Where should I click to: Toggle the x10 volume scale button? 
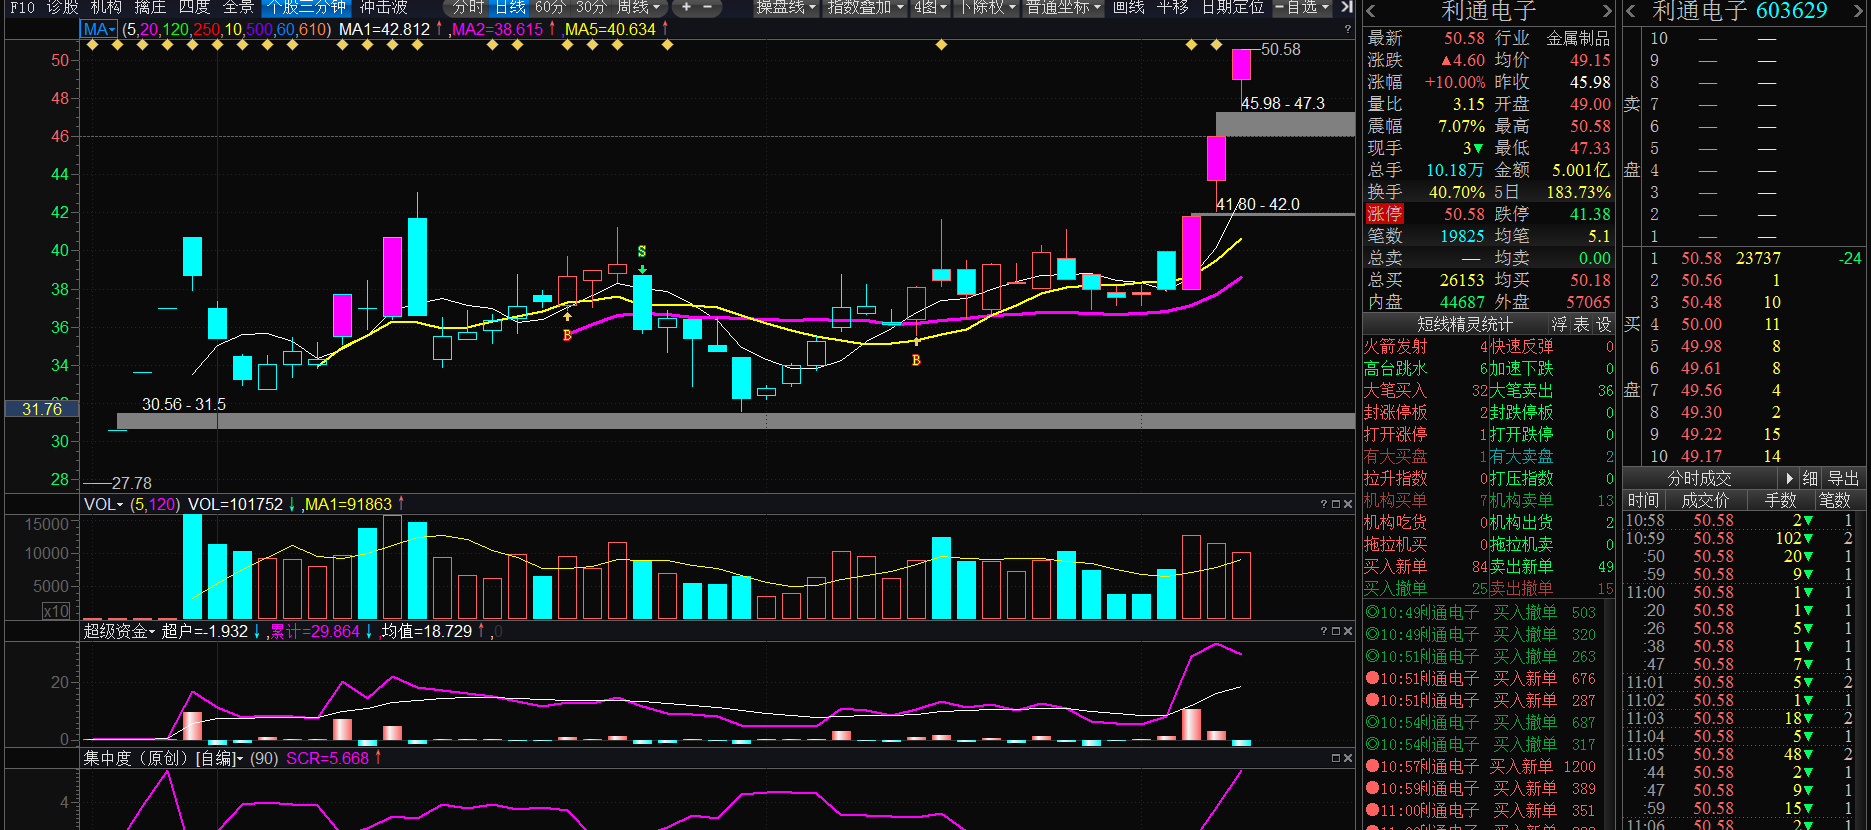[x=56, y=611]
